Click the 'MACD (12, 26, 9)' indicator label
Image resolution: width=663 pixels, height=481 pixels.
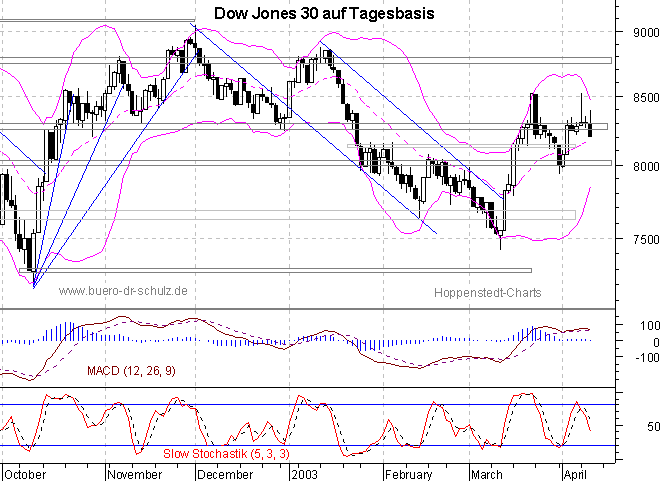131,371
